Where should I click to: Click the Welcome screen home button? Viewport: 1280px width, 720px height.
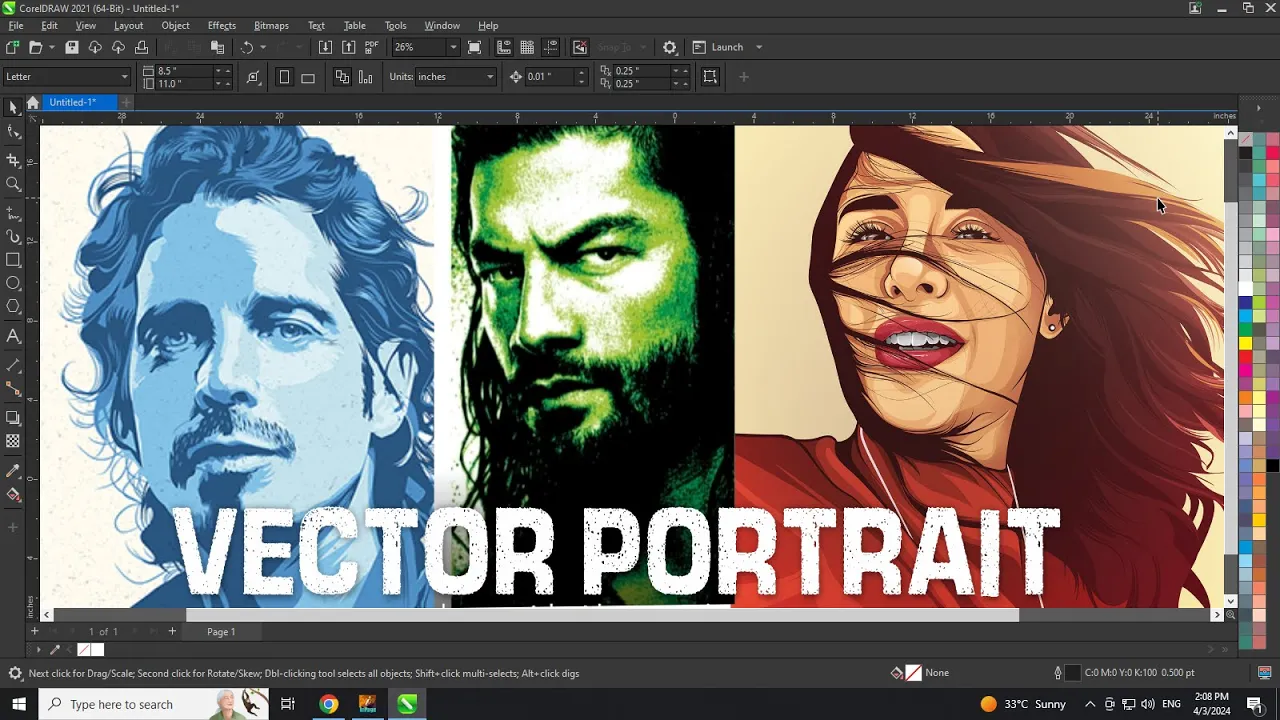point(32,102)
